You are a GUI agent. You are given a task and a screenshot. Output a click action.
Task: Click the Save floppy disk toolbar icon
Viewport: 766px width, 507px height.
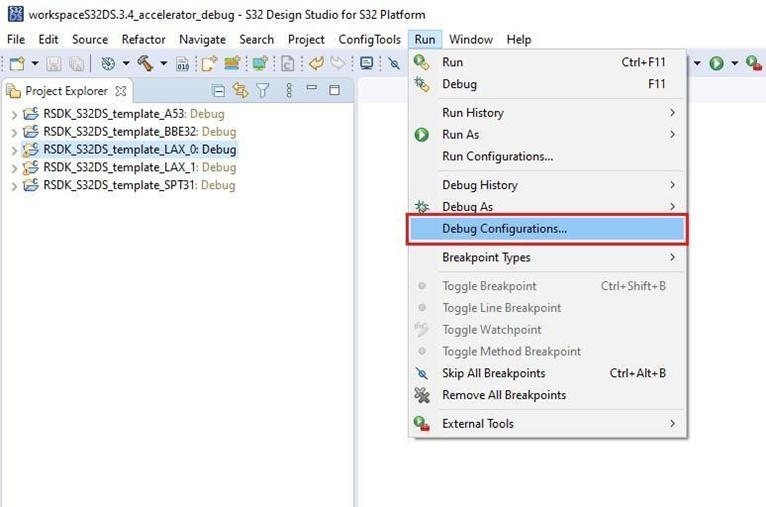(54, 63)
